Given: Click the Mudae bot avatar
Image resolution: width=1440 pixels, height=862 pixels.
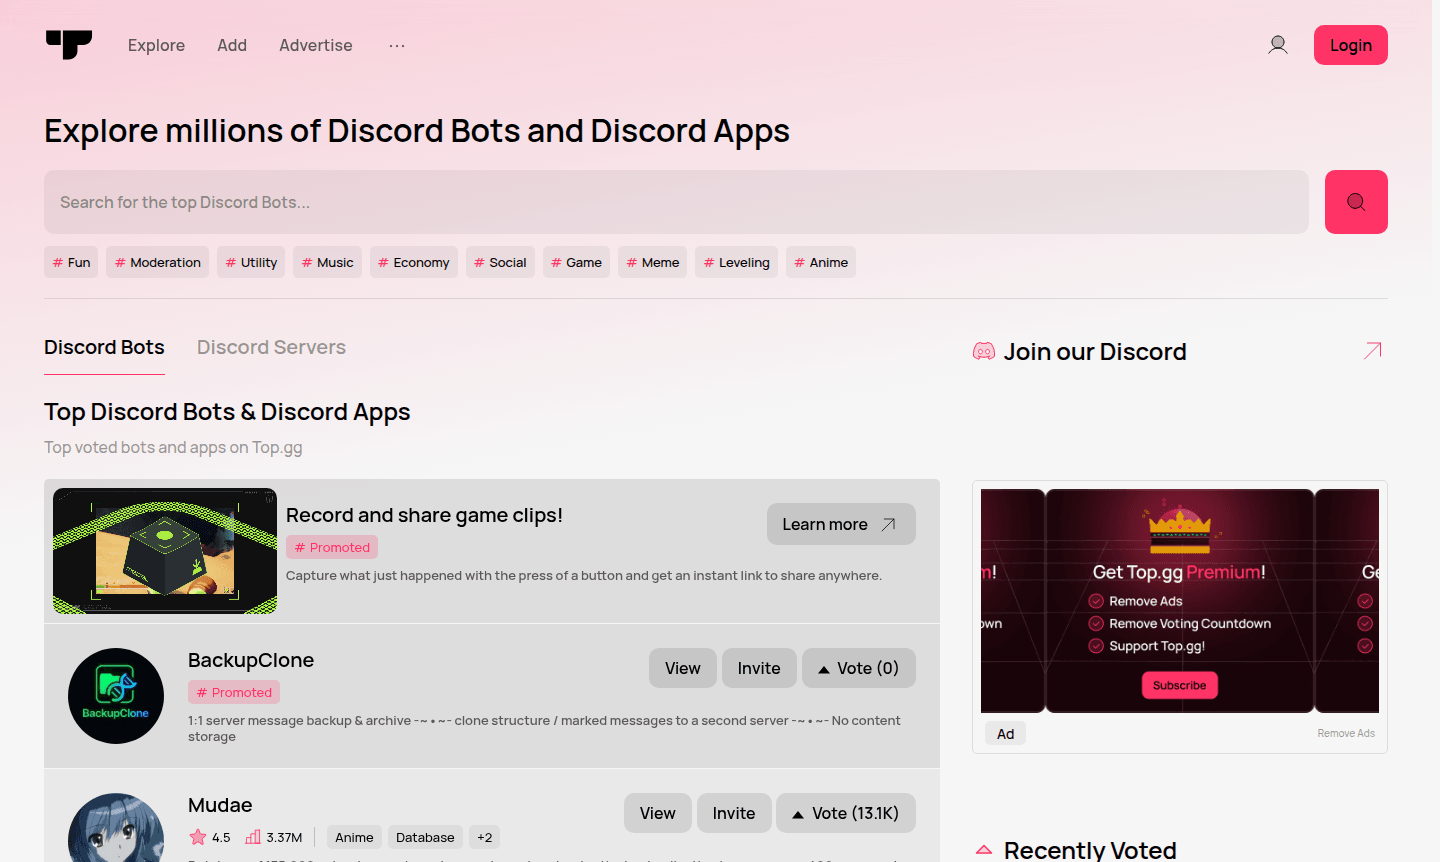Looking at the screenshot, I should [116, 830].
